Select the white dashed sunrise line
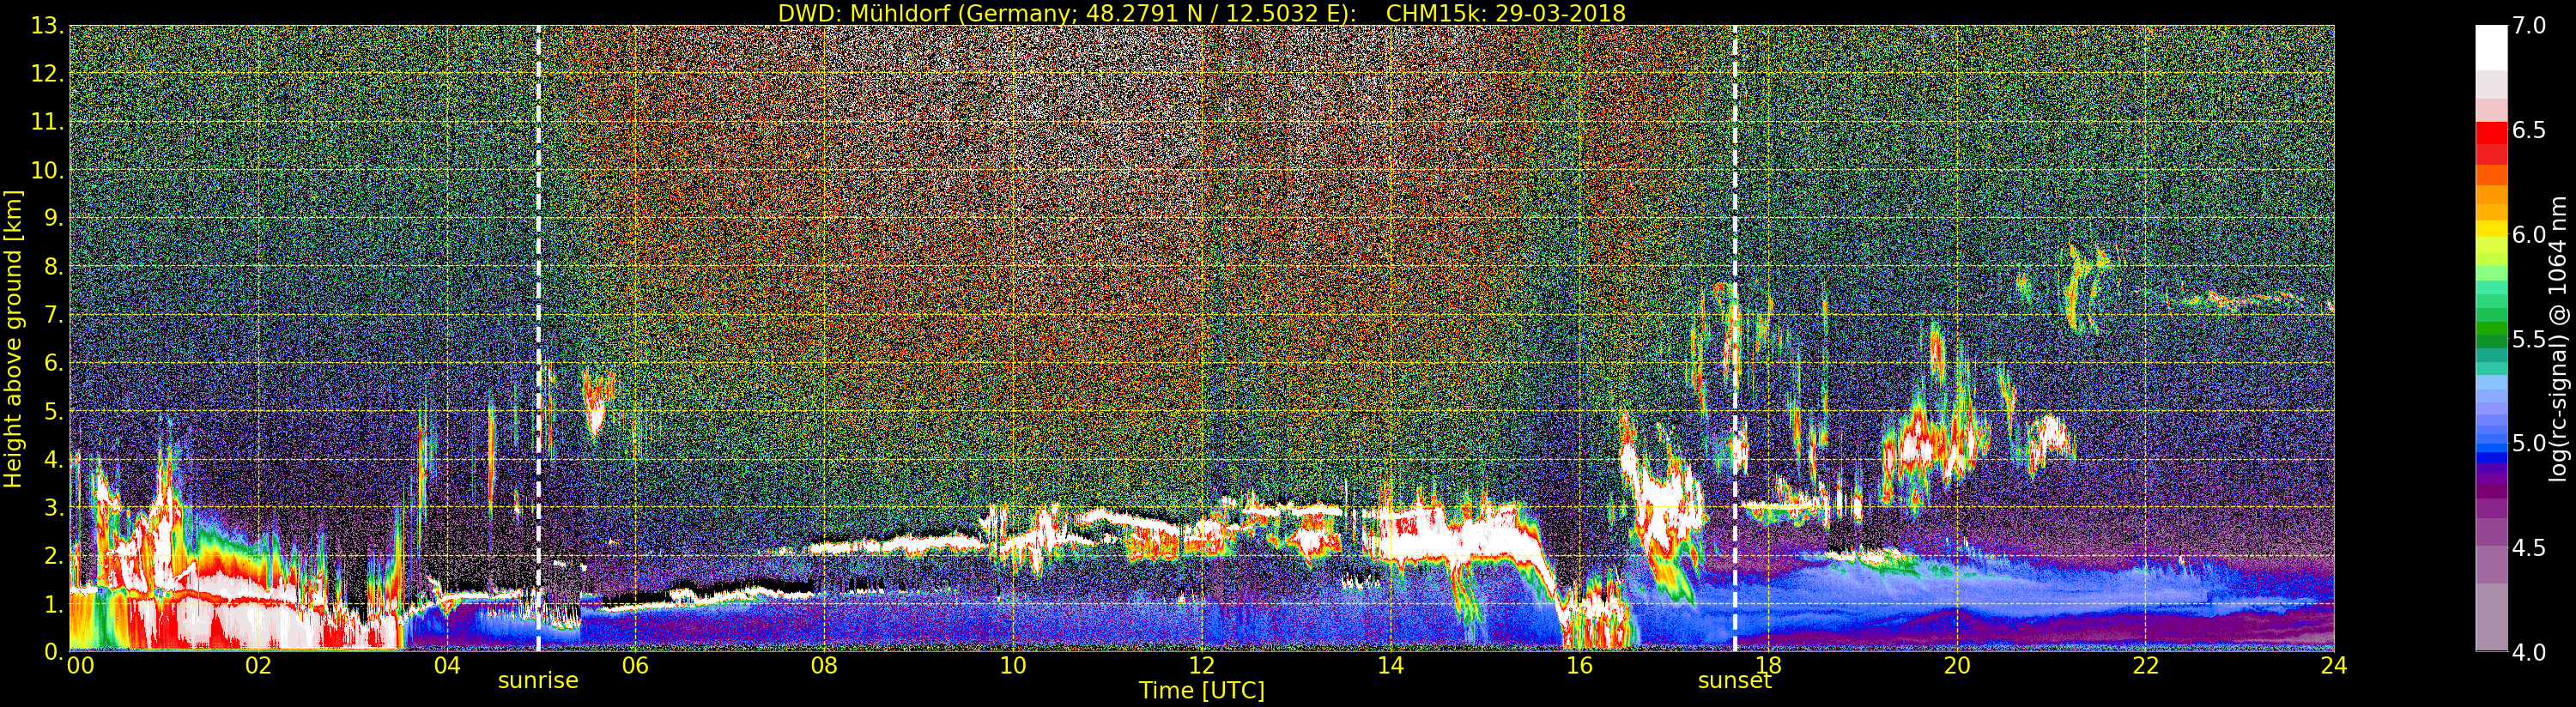Image resolution: width=2576 pixels, height=707 pixels. point(538,338)
